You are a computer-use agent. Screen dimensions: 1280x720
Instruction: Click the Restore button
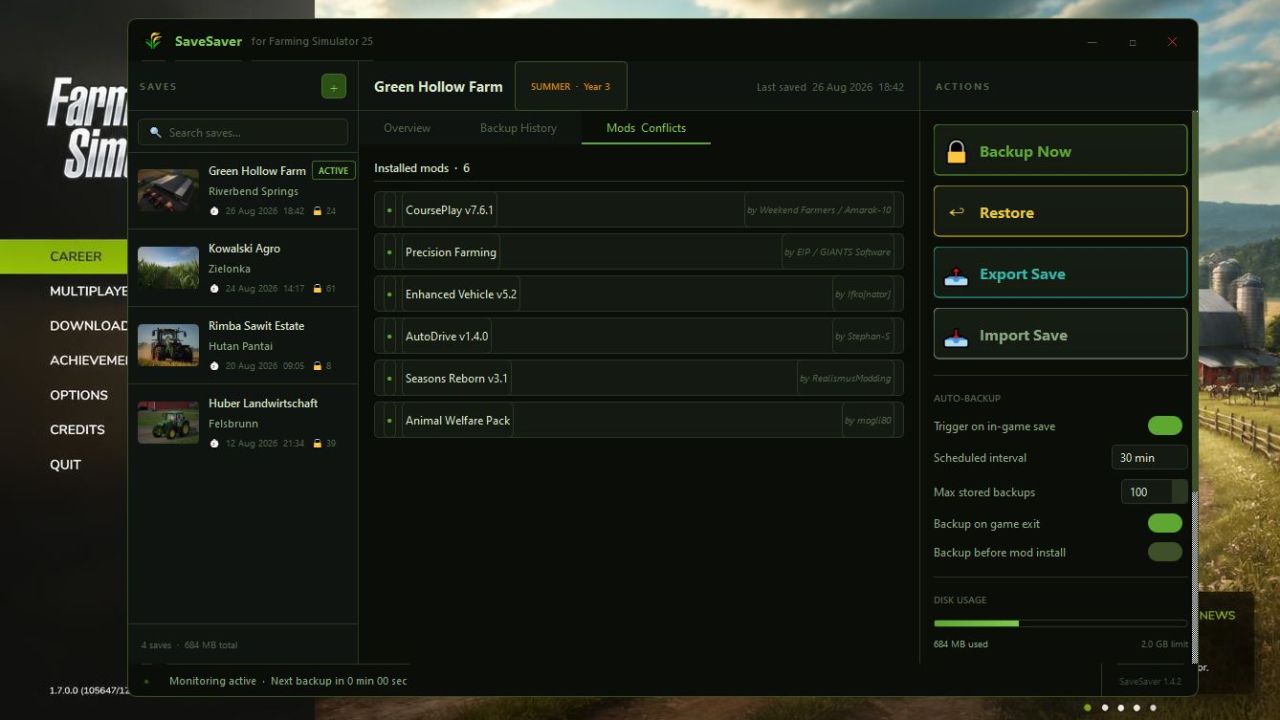(1060, 212)
